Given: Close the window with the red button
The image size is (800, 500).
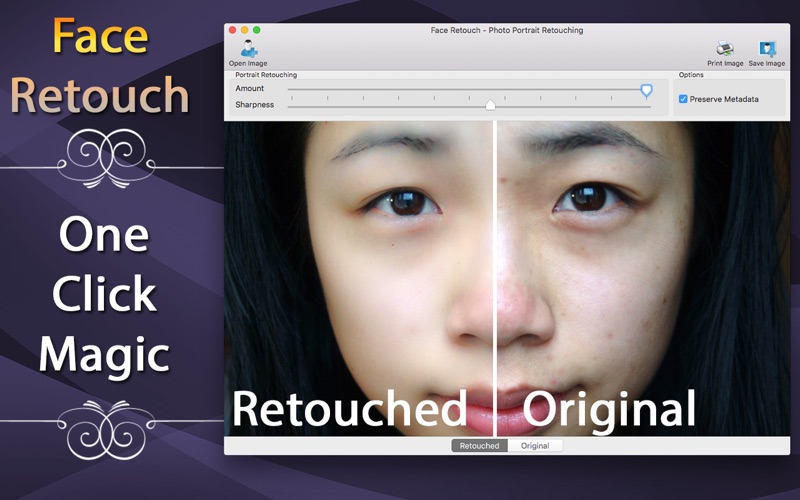Looking at the screenshot, I should (232, 30).
